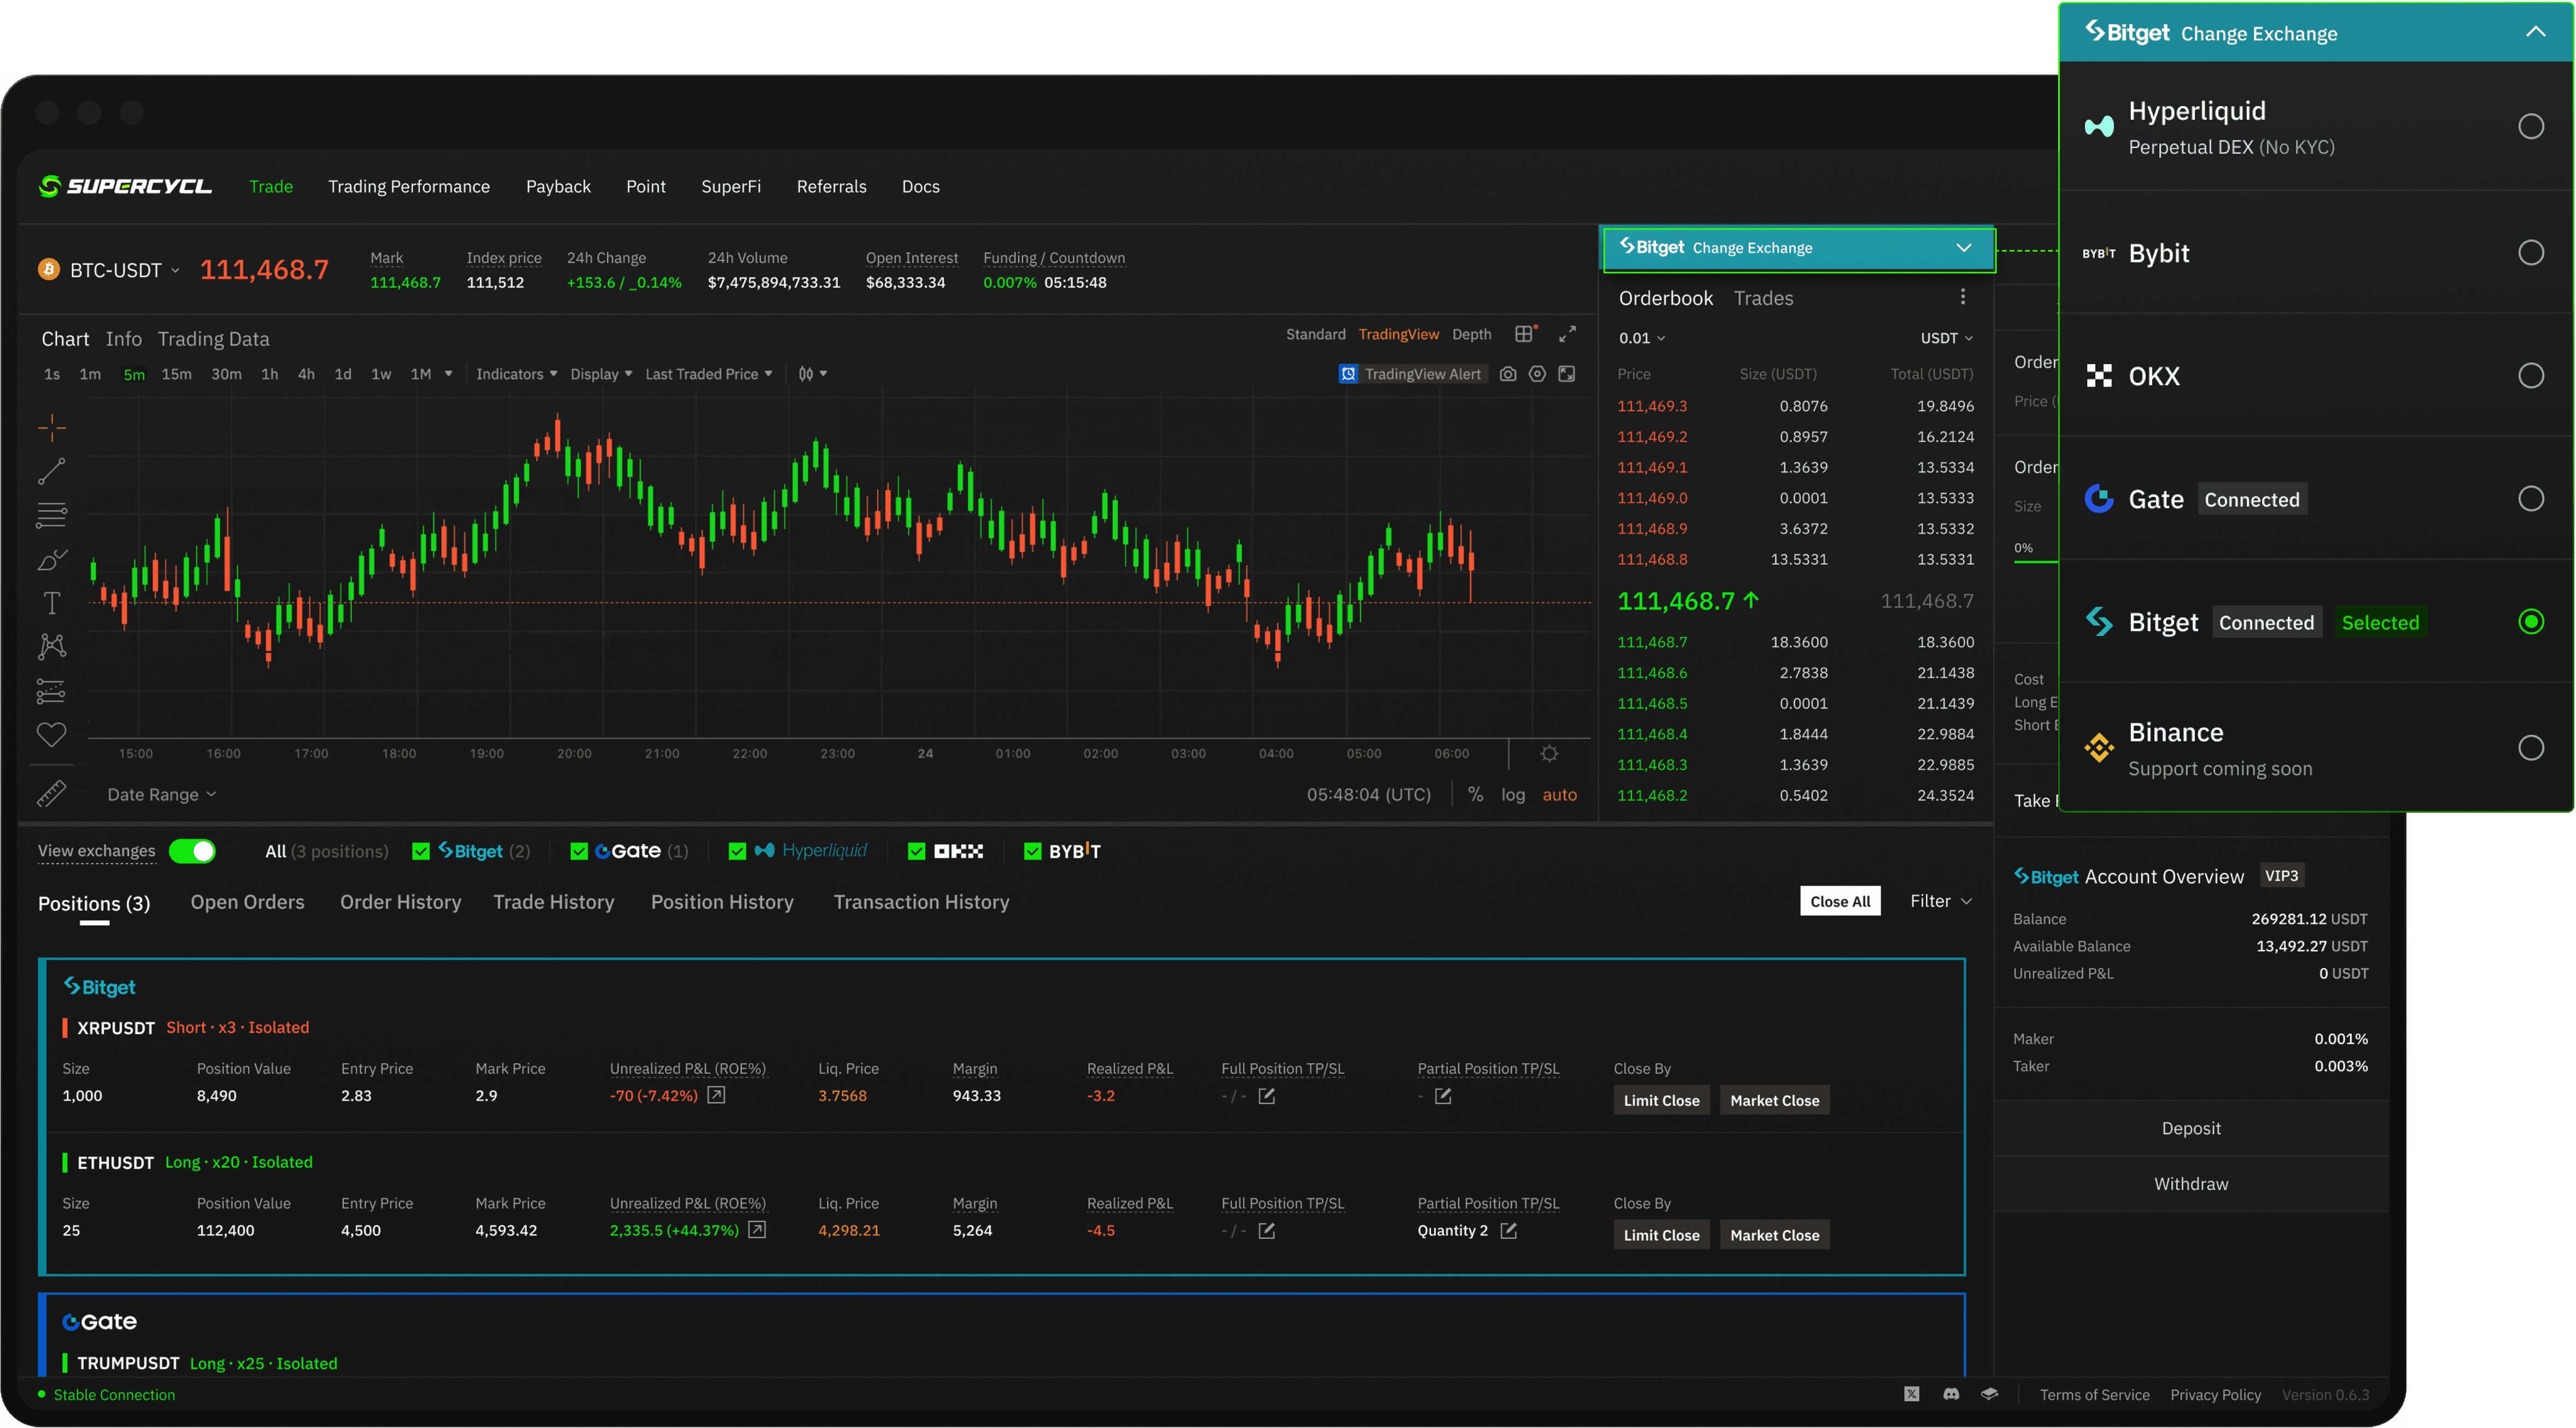The width and height of the screenshot is (2576, 1428).
Task: Choose the OKX exchange radio button
Action: coord(2531,376)
